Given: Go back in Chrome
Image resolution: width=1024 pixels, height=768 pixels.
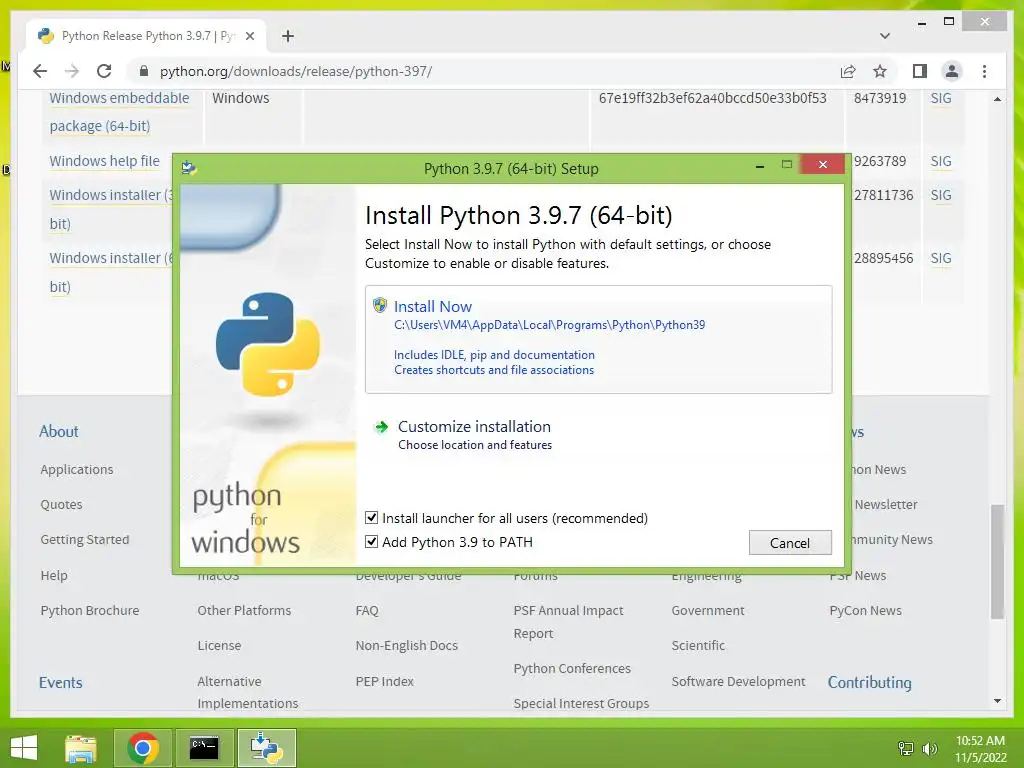Looking at the screenshot, I should pos(40,71).
